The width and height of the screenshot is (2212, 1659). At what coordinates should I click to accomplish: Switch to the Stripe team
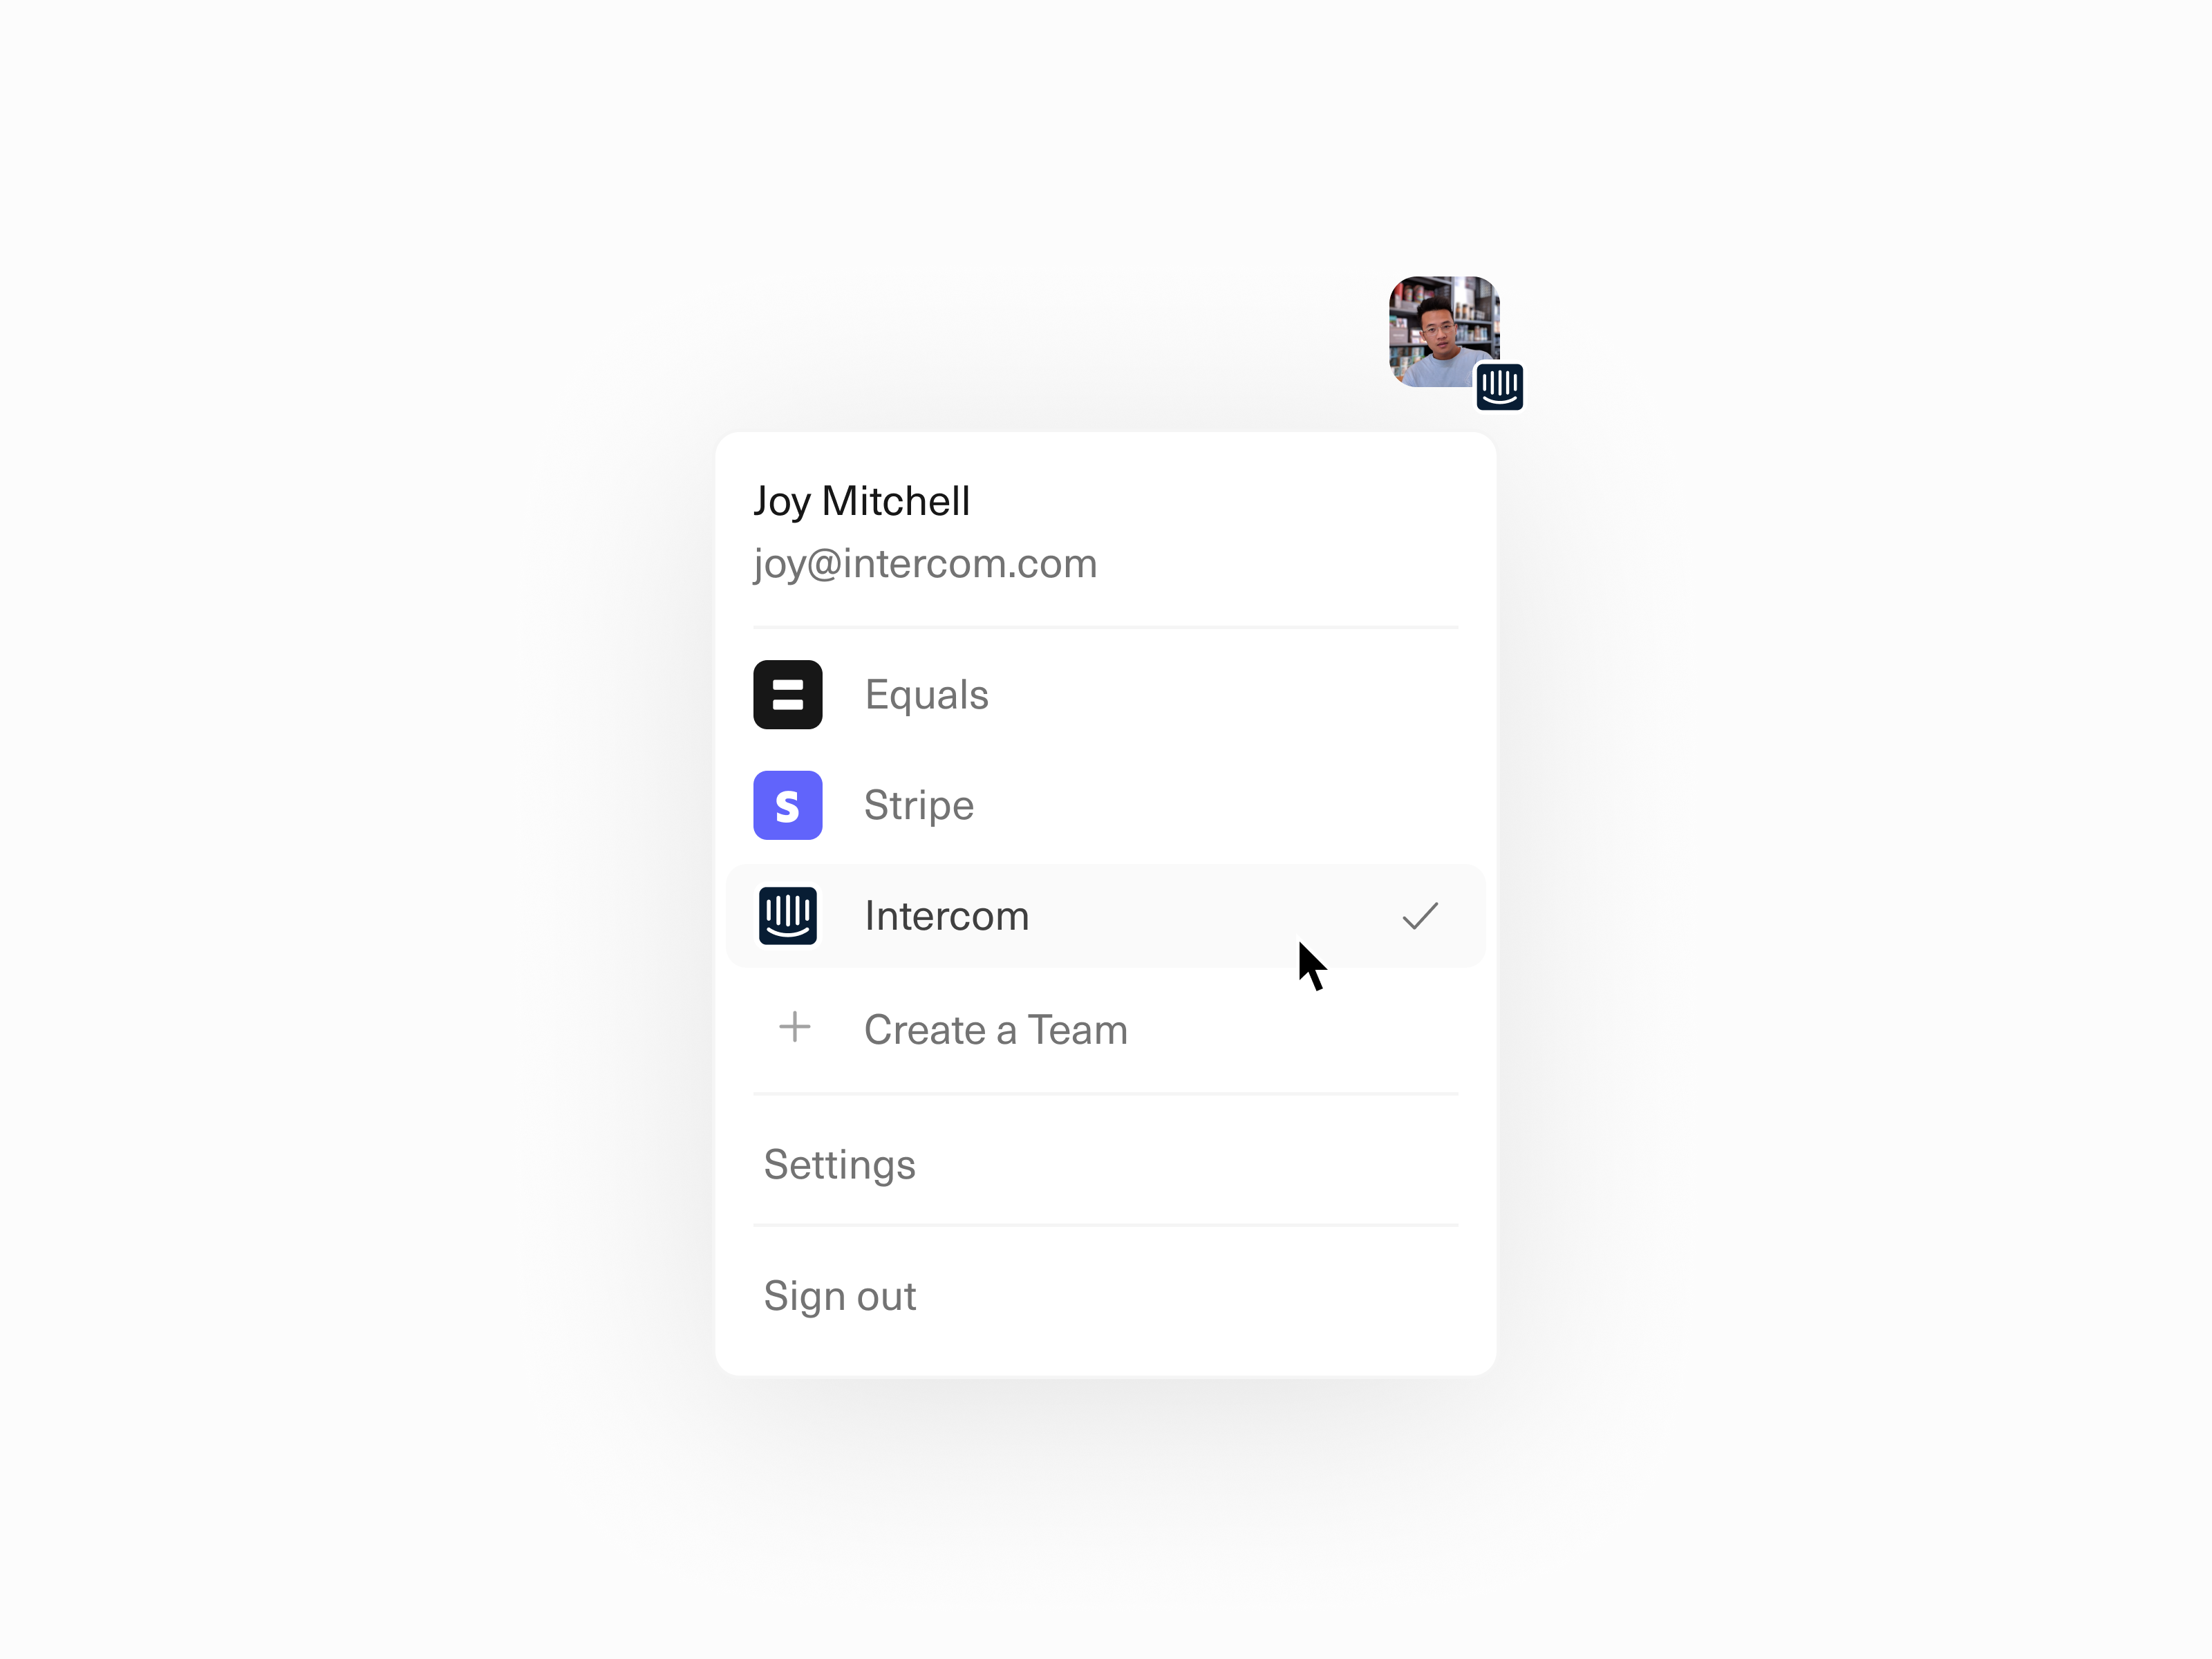[x=1105, y=805]
